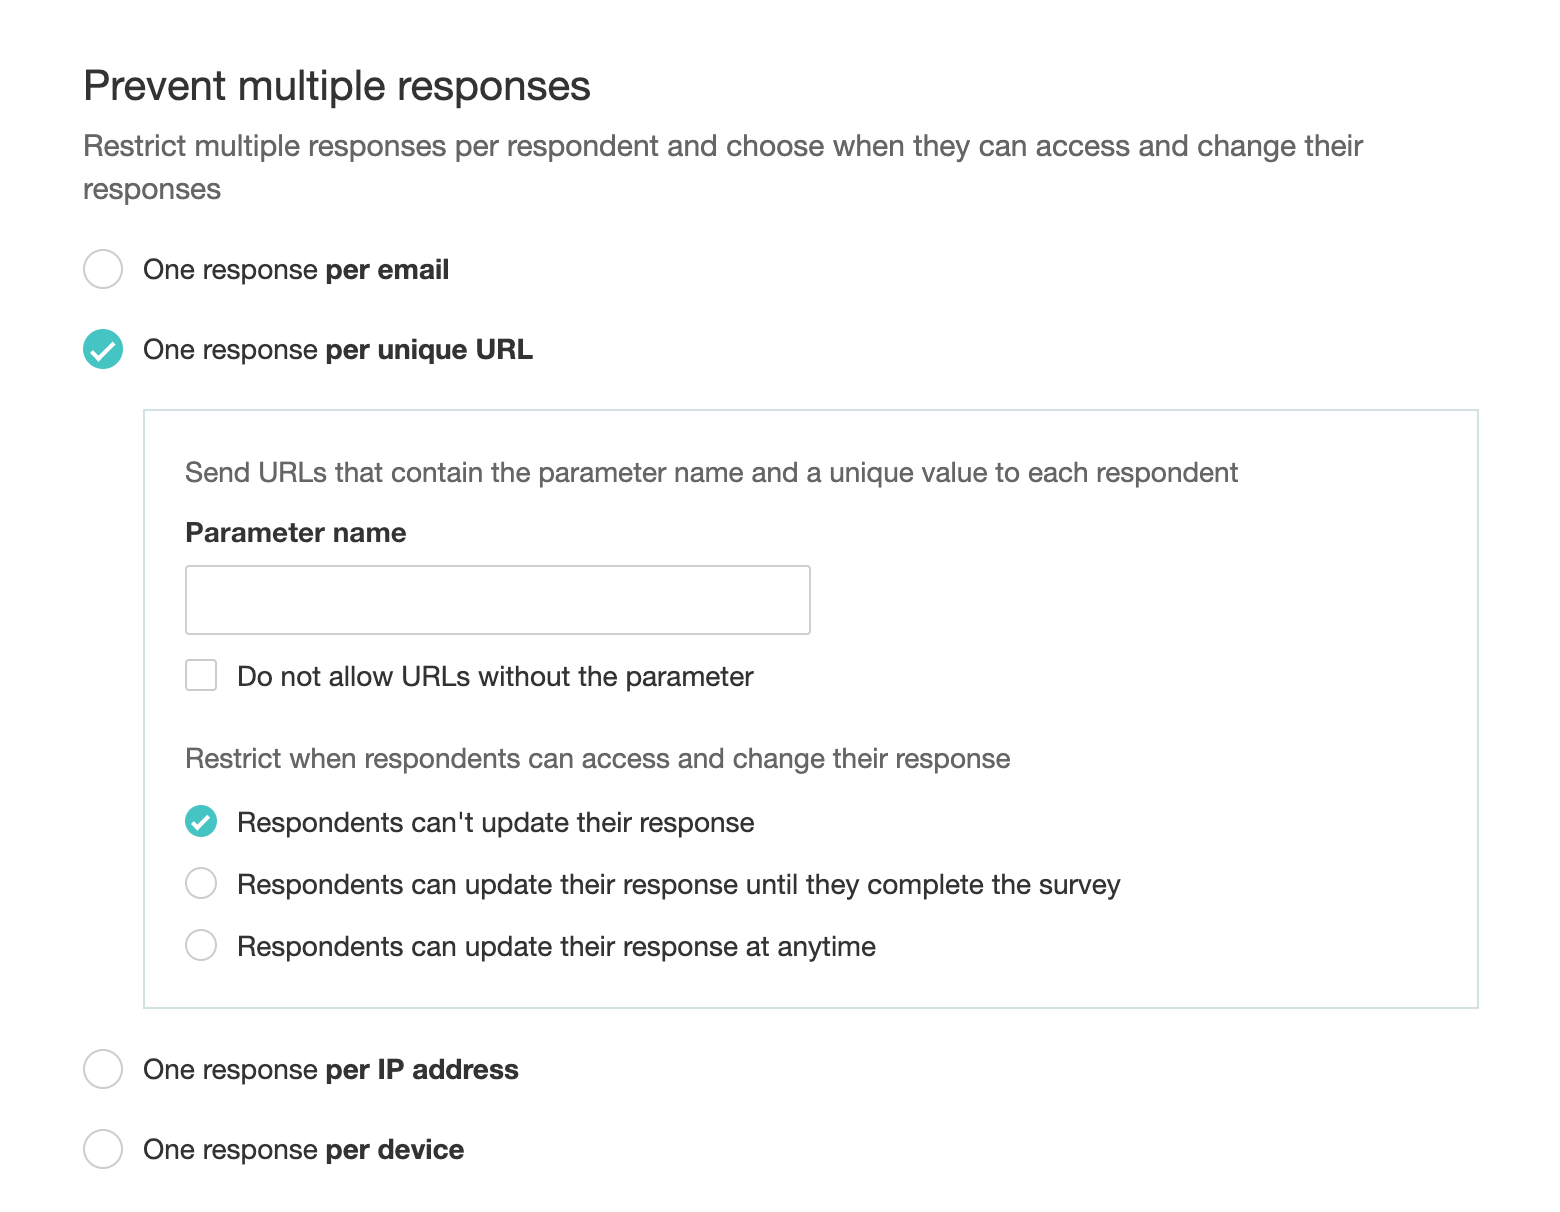1560x1212 pixels.
Task: Select update response at anytime radio button
Action: [x=201, y=945]
